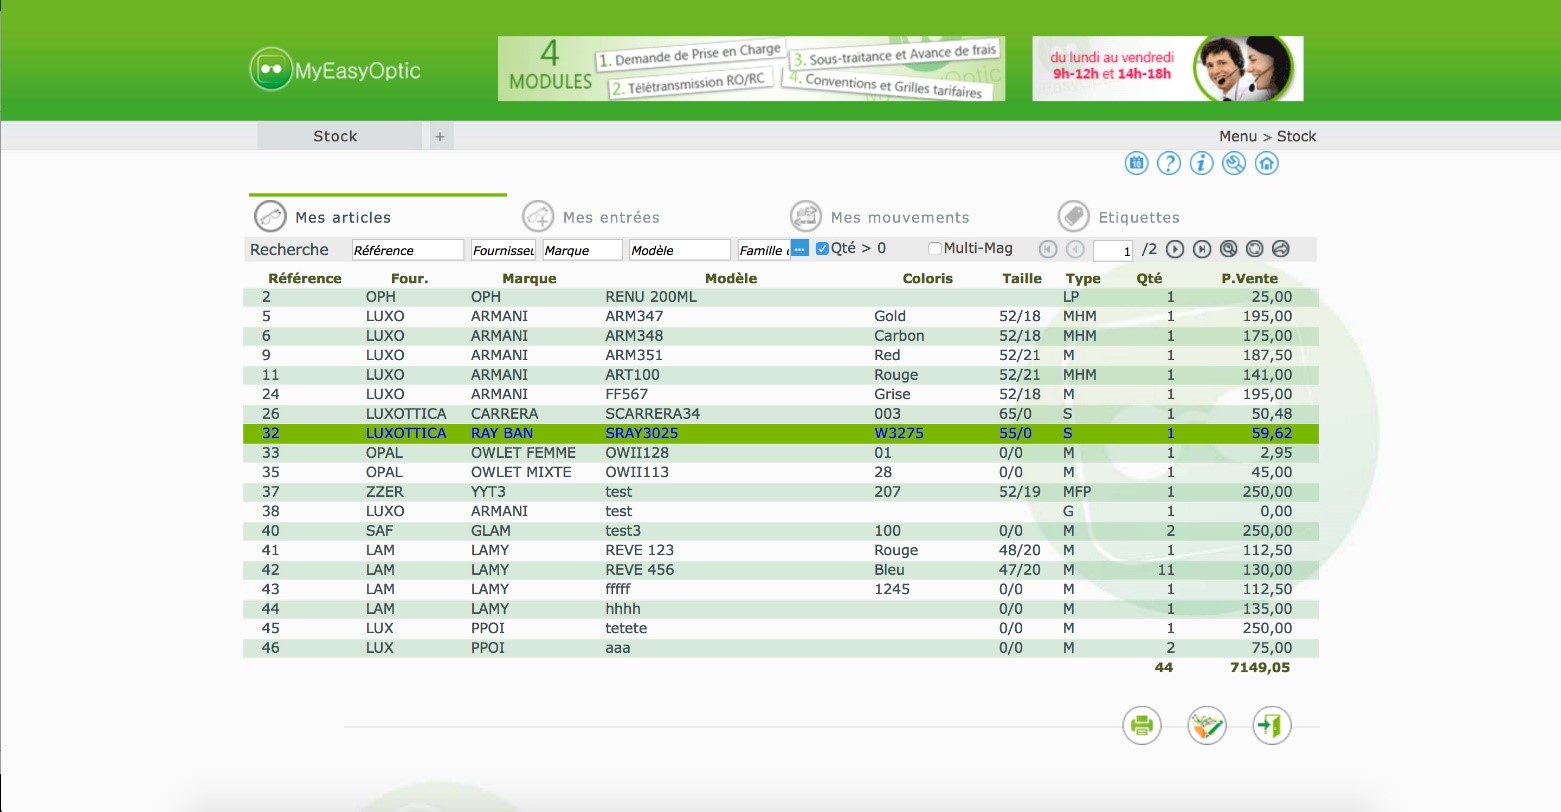Select the REVE 456 Bleu row
Image resolution: width=1561 pixels, height=812 pixels.
click(x=780, y=570)
